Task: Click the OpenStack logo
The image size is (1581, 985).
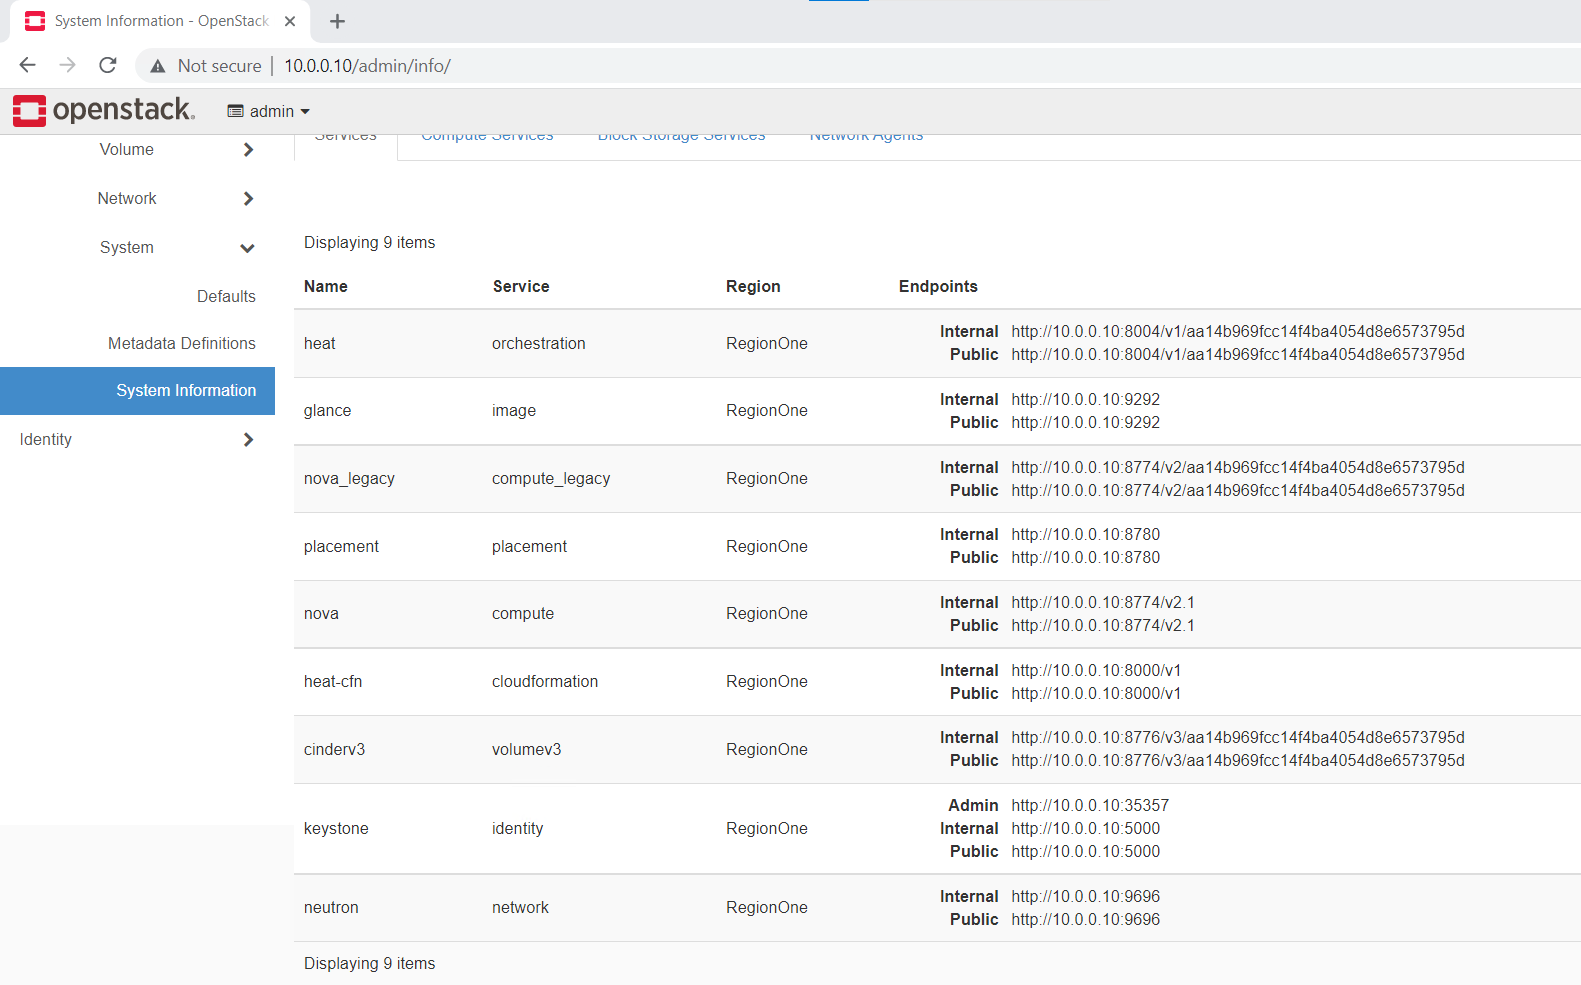Action: point(104,110)
